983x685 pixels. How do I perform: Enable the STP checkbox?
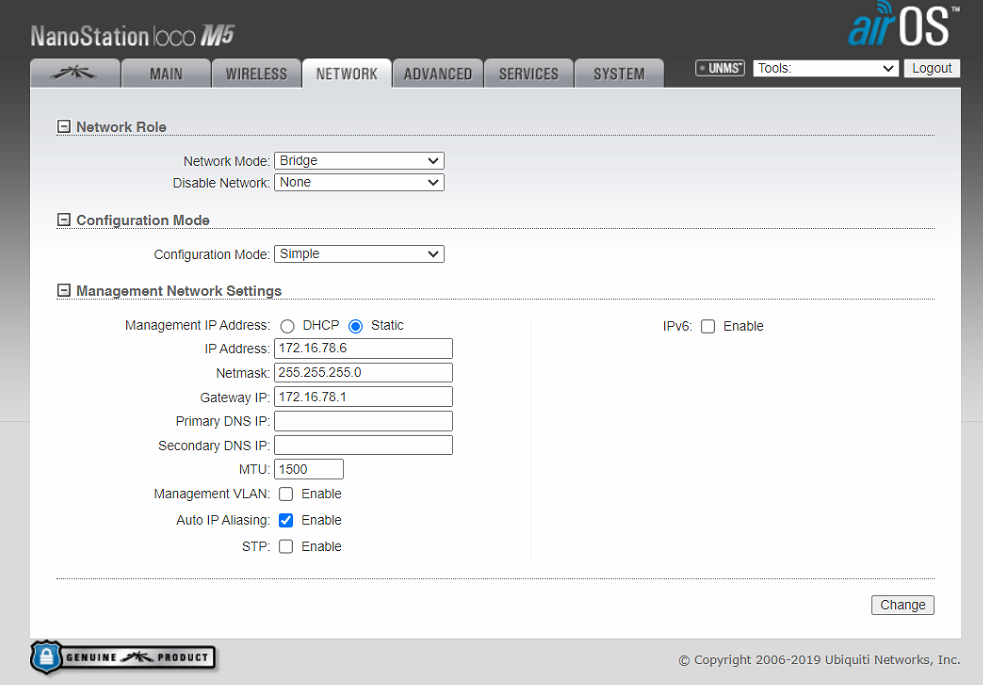click(x=286, y=546)
